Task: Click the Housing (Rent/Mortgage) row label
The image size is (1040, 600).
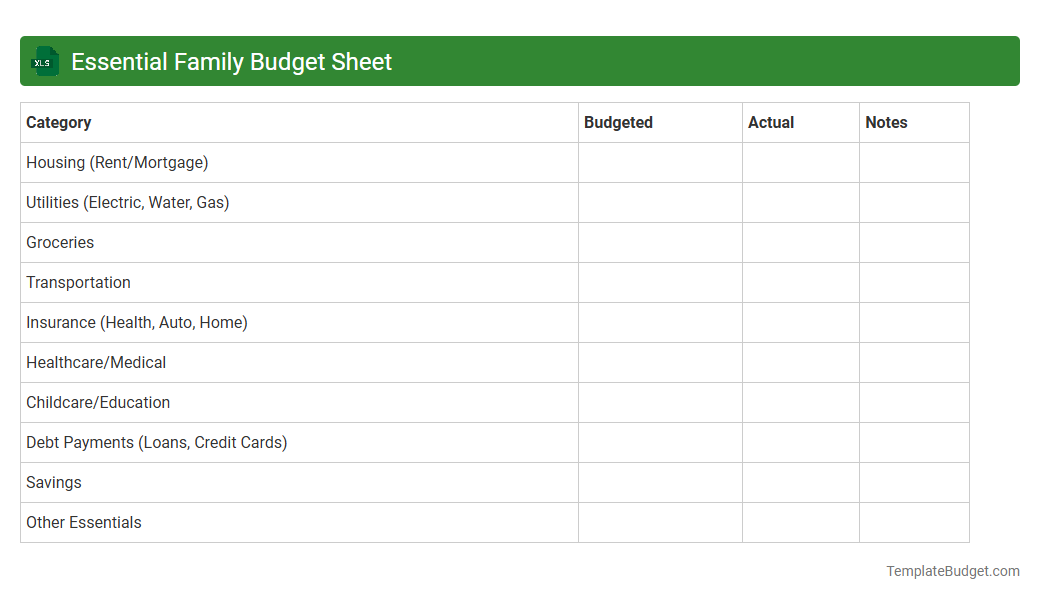Action: click(117, 162)
